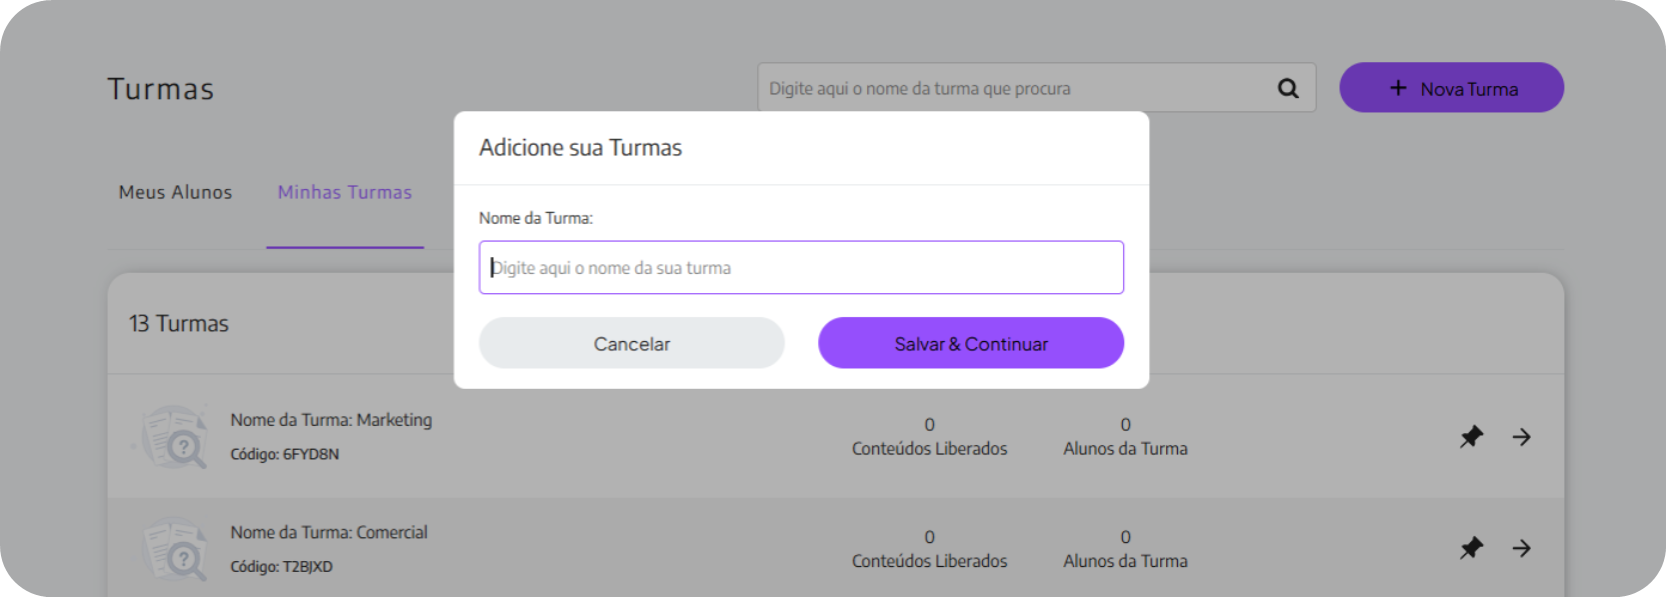The image size is (1666, 597).
Task: Click the class search box
Action: click(1010, 88)
